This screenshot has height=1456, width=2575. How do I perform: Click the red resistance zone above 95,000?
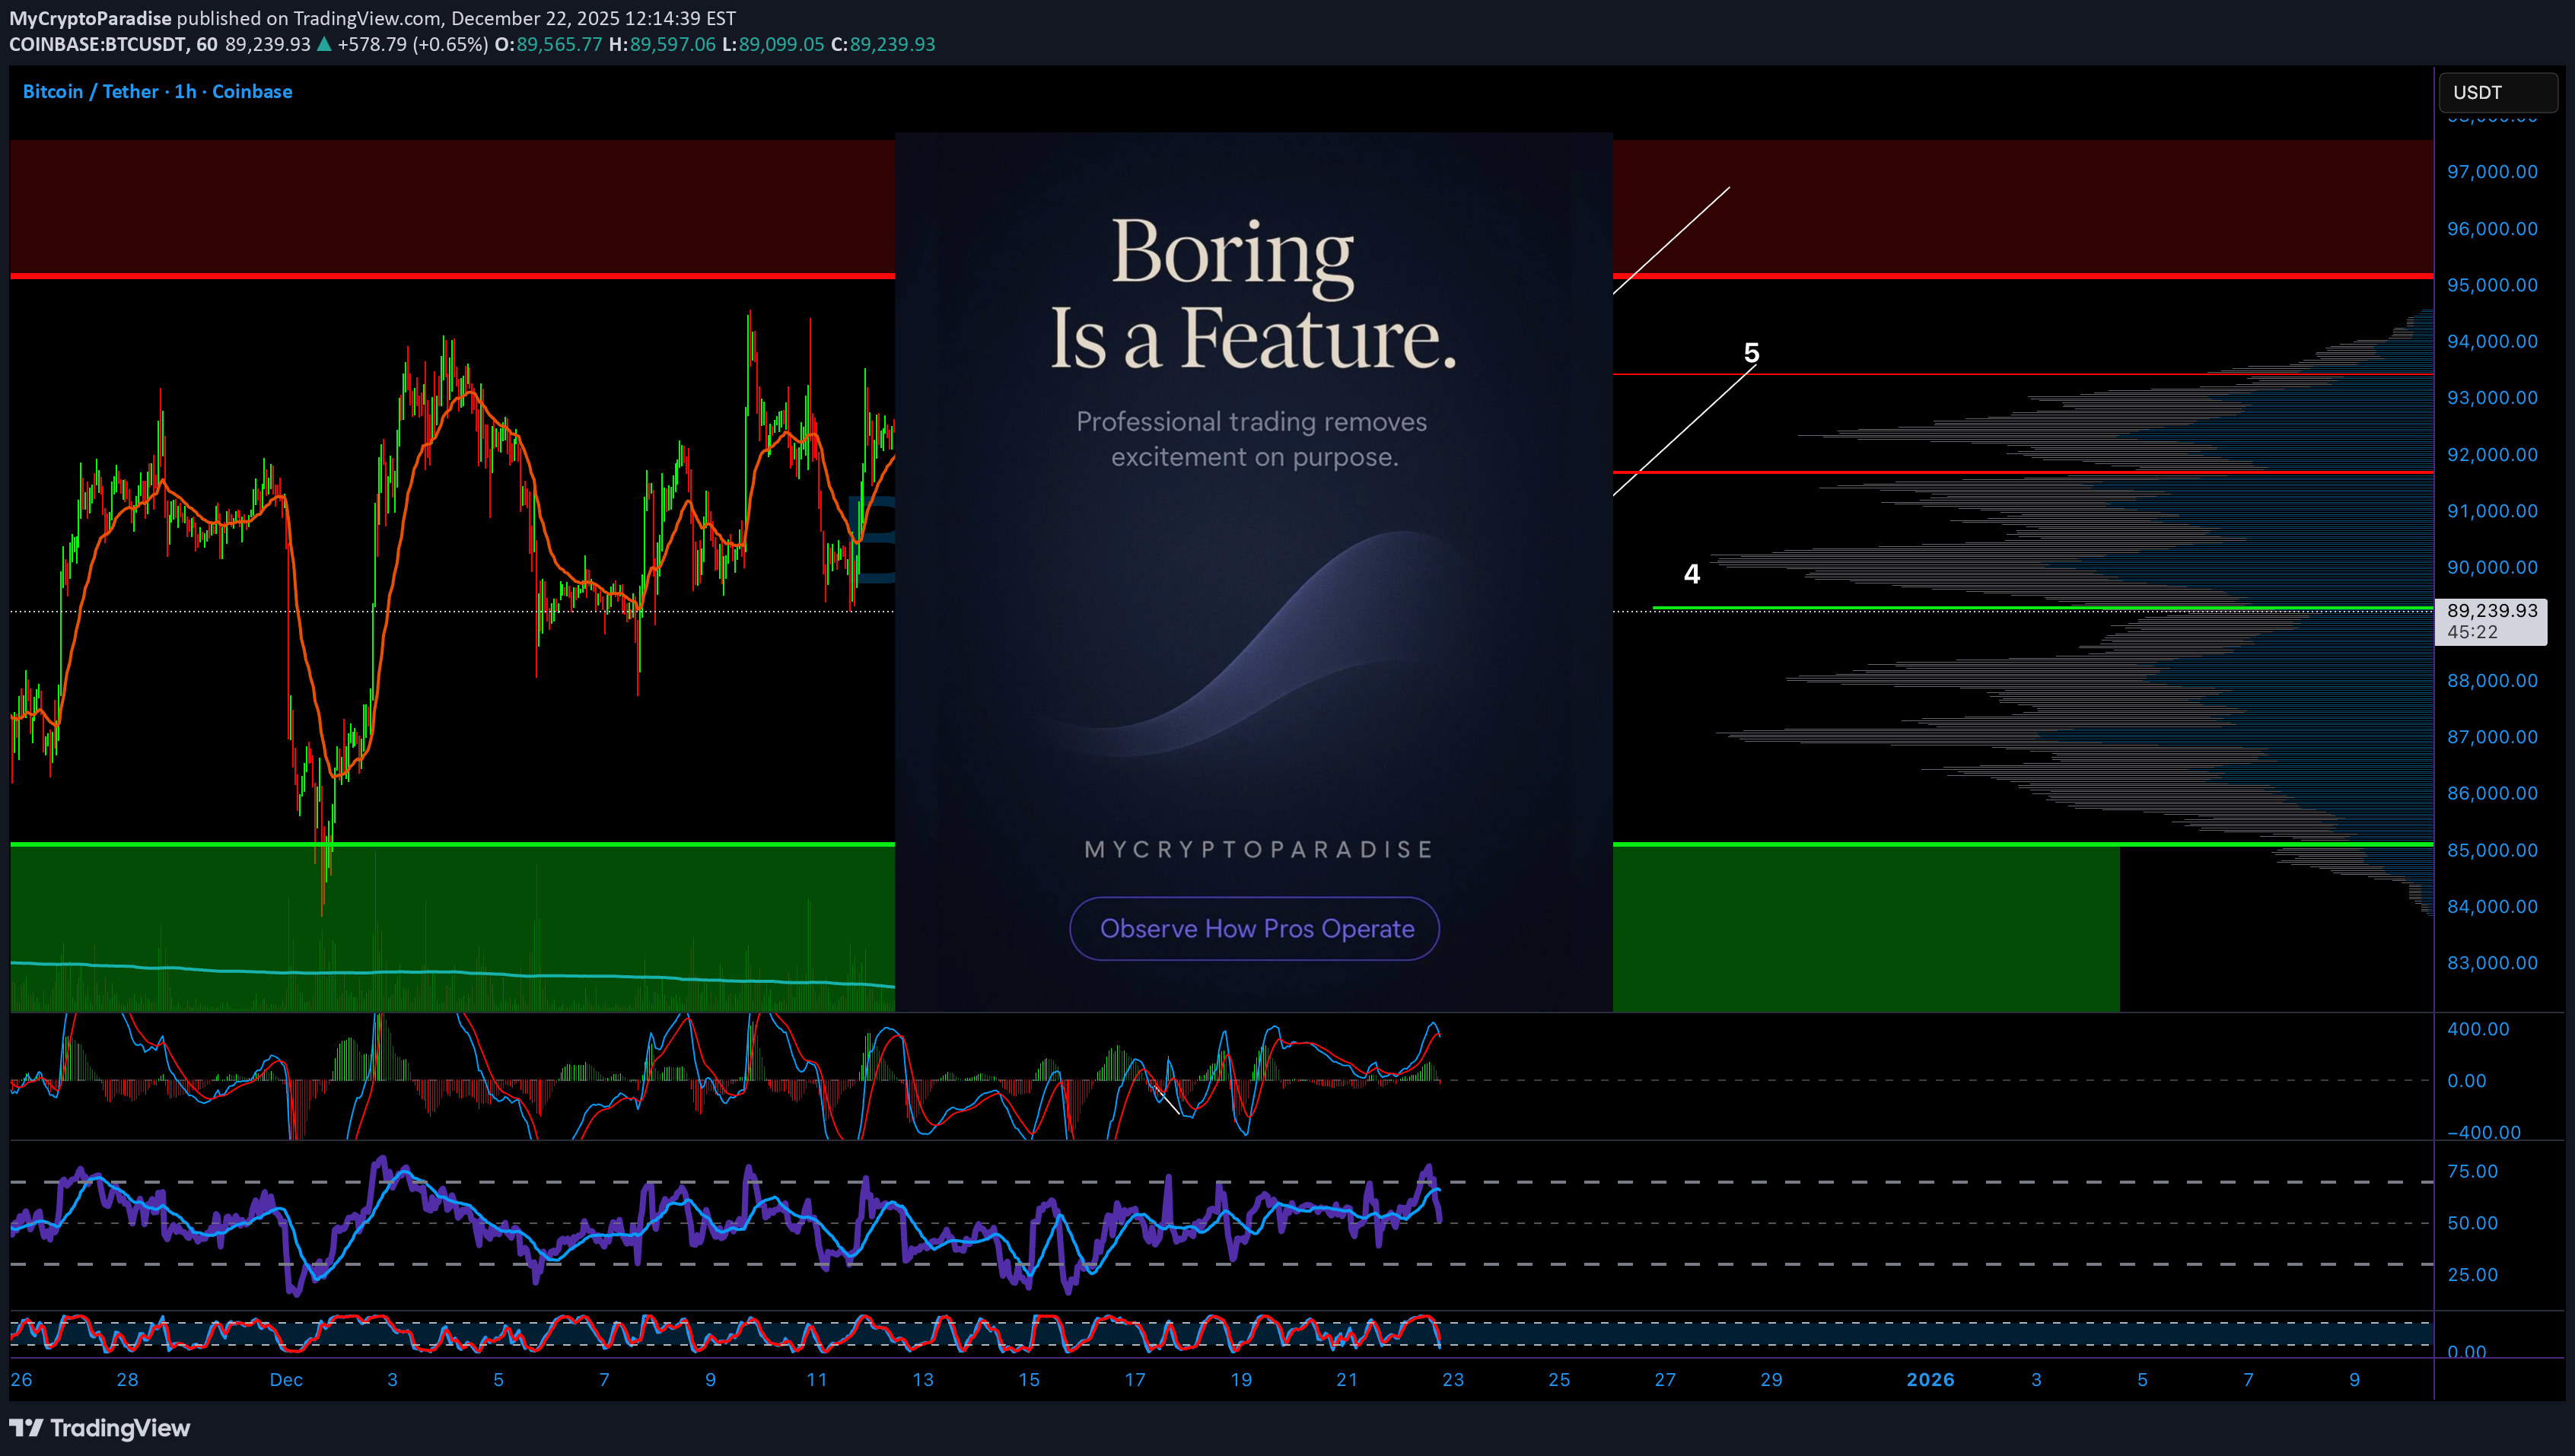pyautogui.click(x=450, y=205)
